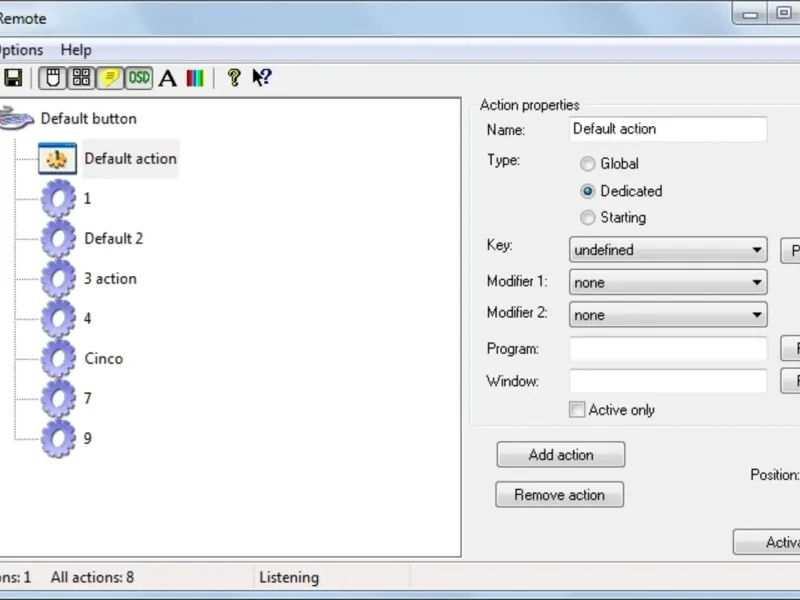Select the Default 2 tree label
This screenshot has width=800, height=600.
[x=114, y=238]
